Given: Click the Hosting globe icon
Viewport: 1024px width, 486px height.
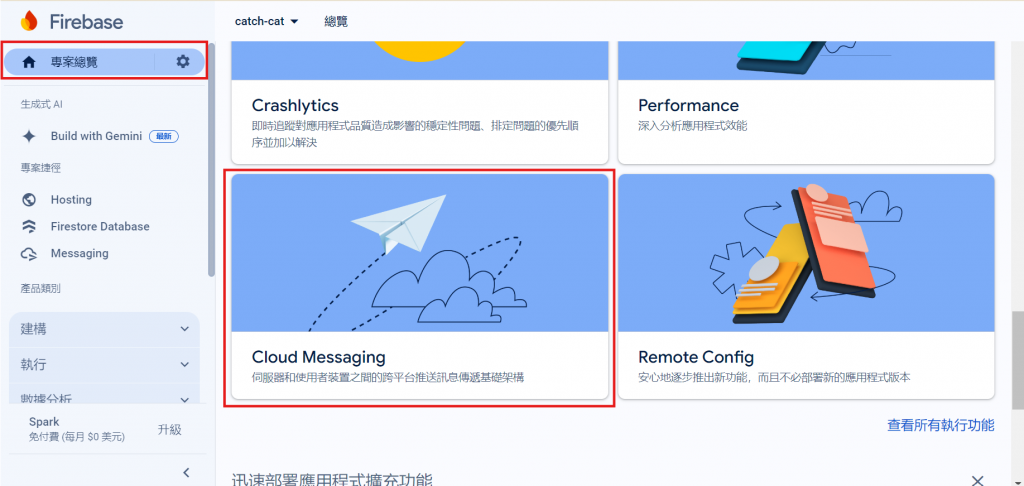Looking at the screenshot, I should (29, 200).
